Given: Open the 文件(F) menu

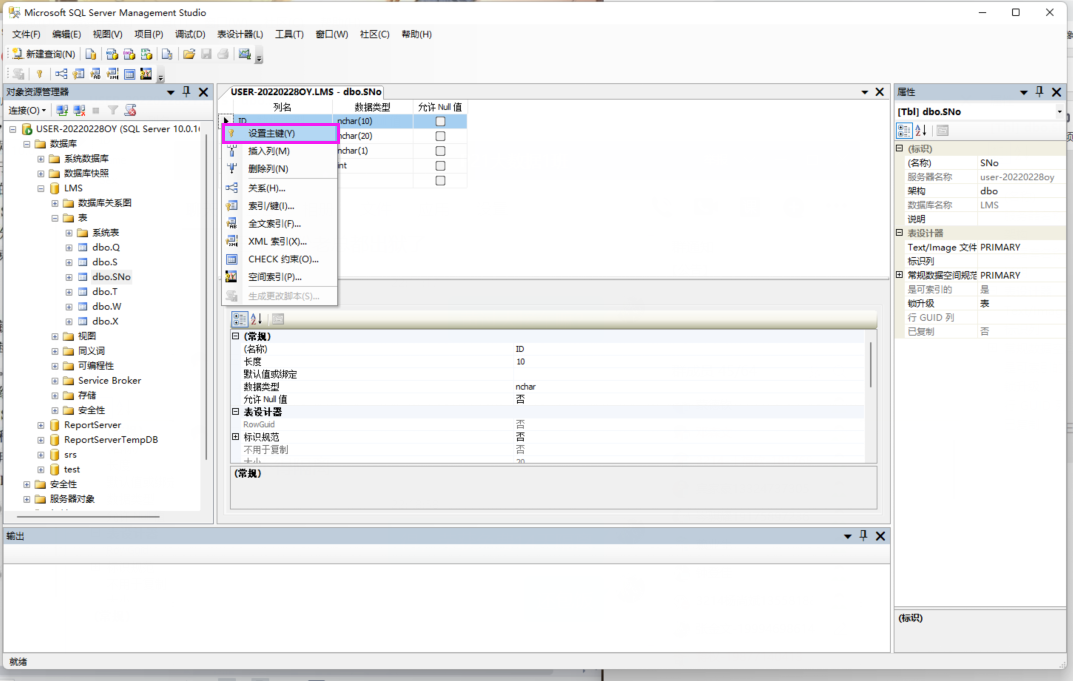Looking at the screenshot, I should [26, 34].
